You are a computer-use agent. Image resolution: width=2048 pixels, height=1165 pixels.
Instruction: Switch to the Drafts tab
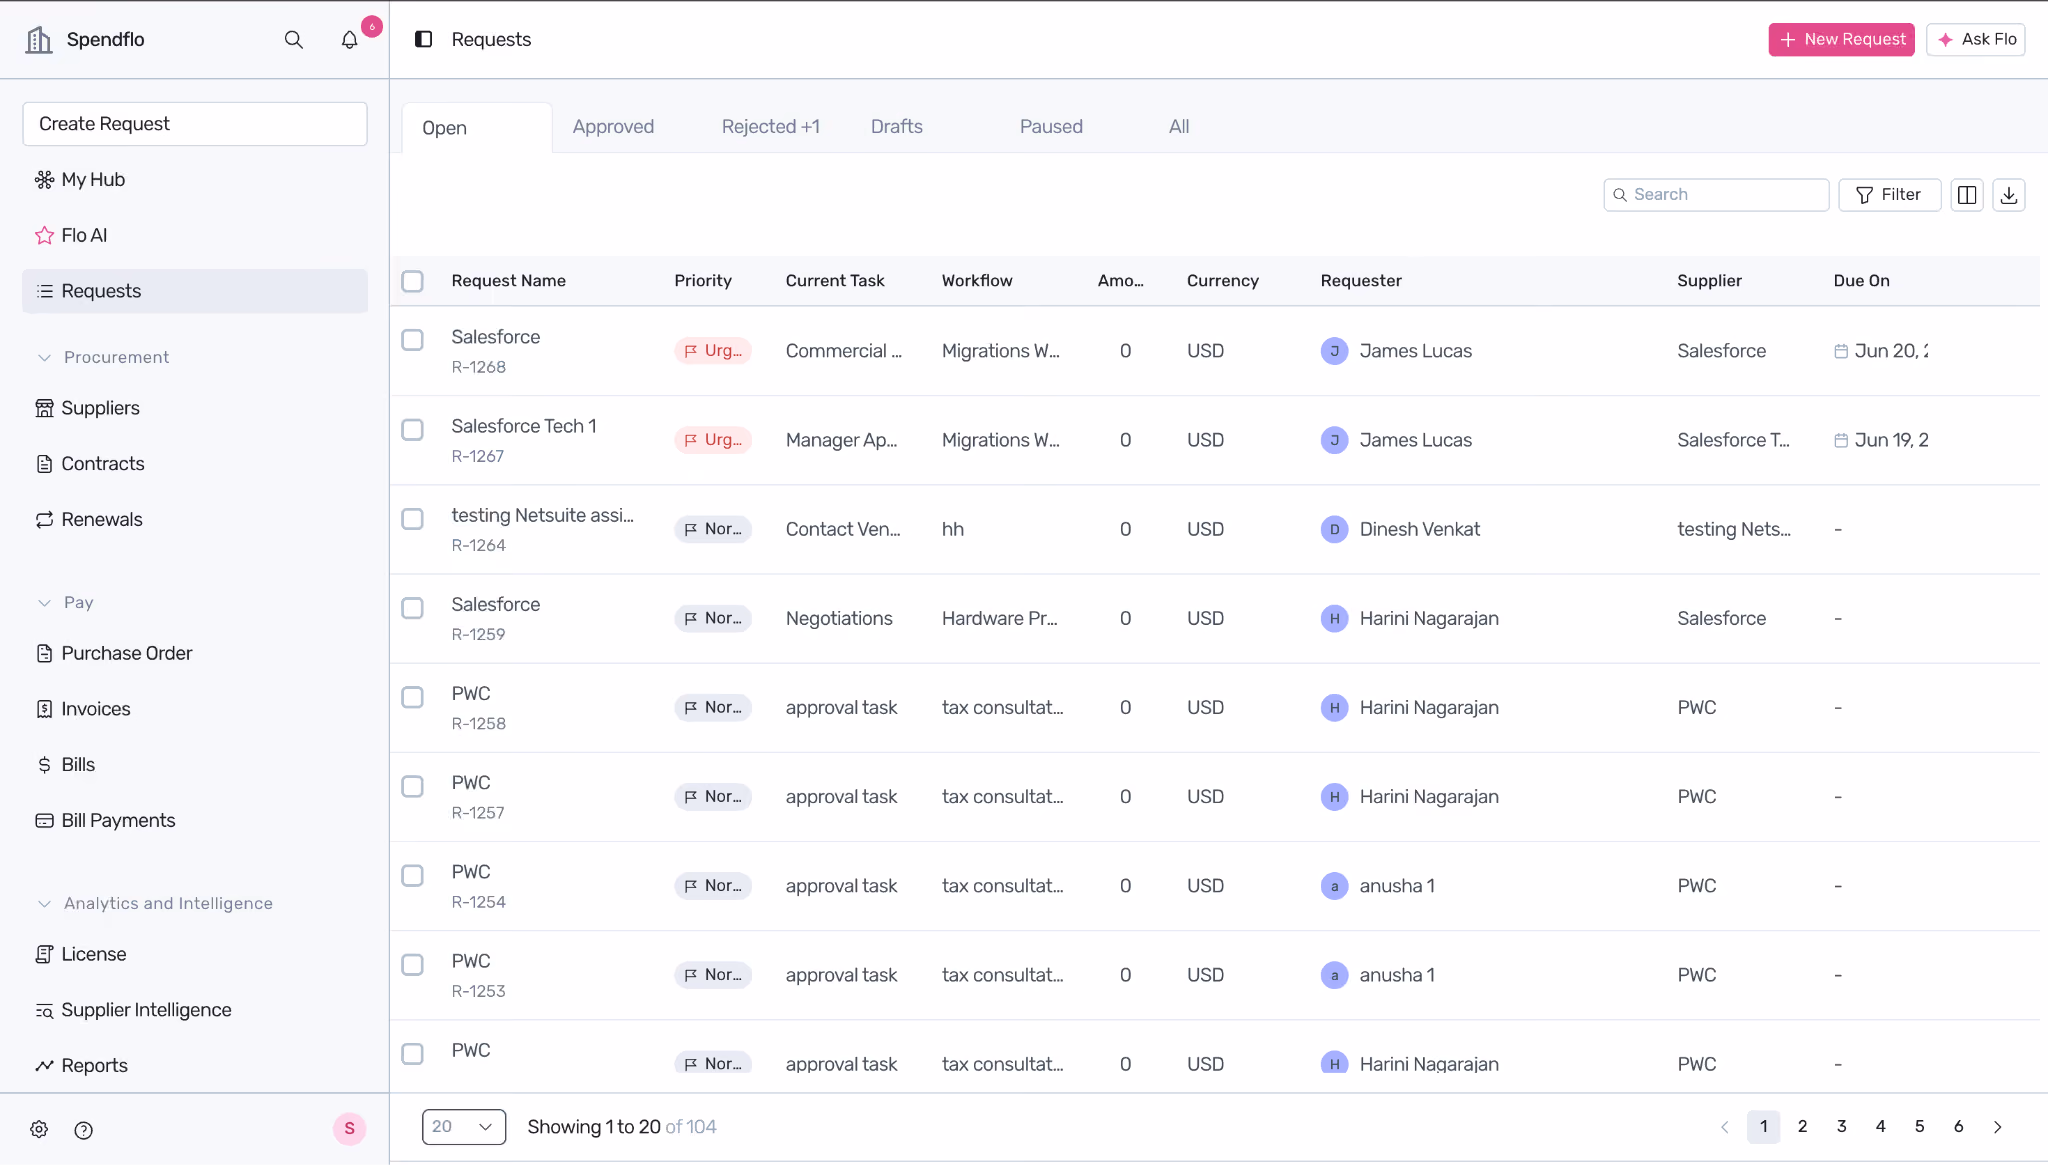[896, 127]
